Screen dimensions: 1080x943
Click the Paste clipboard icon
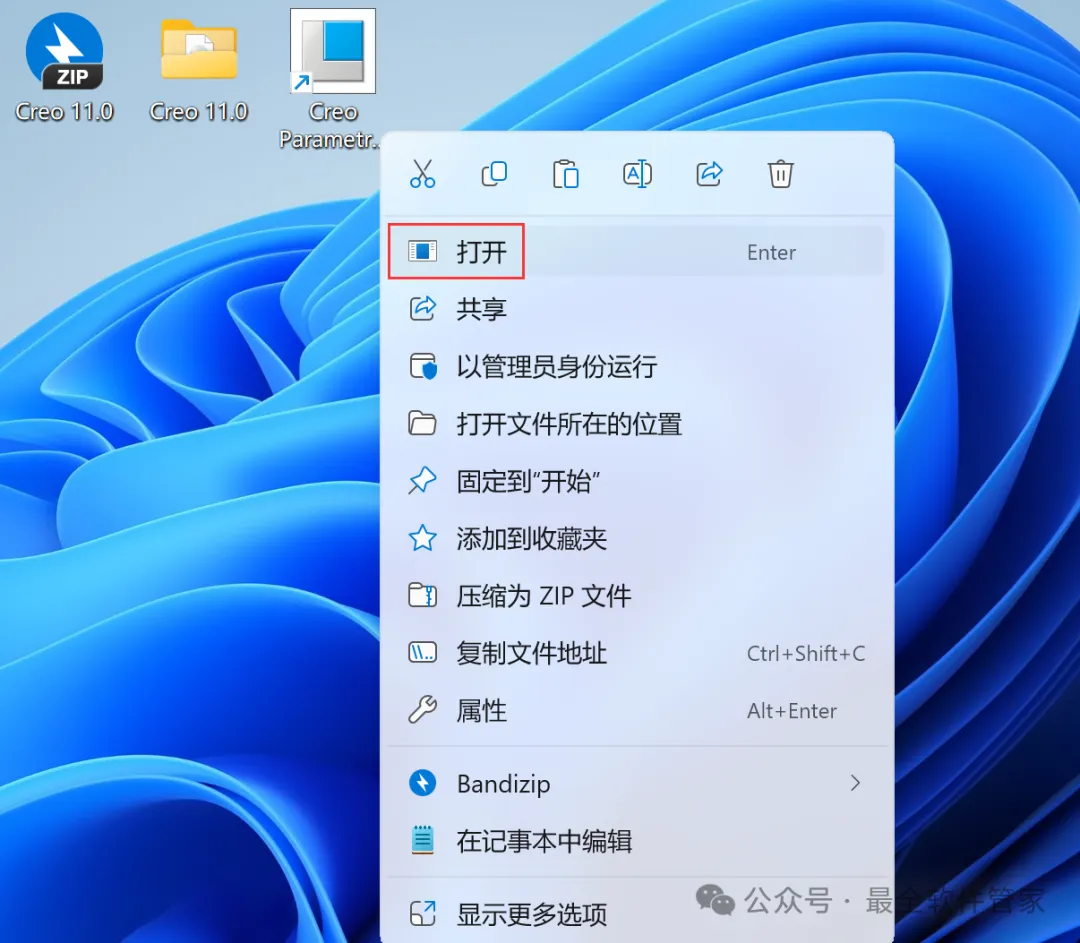pyautogui.click(x=565, y=174)
